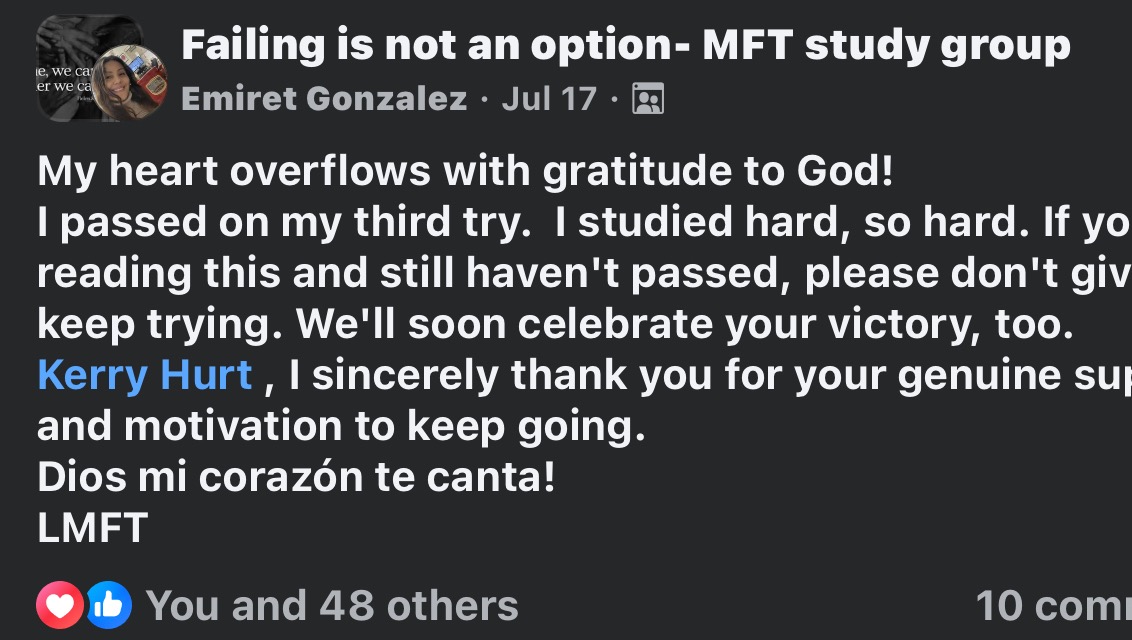Open Emiret Gonzalez's circular profile picture
This screenshot has width=1132, height=640.
click(x=130, y=82)
